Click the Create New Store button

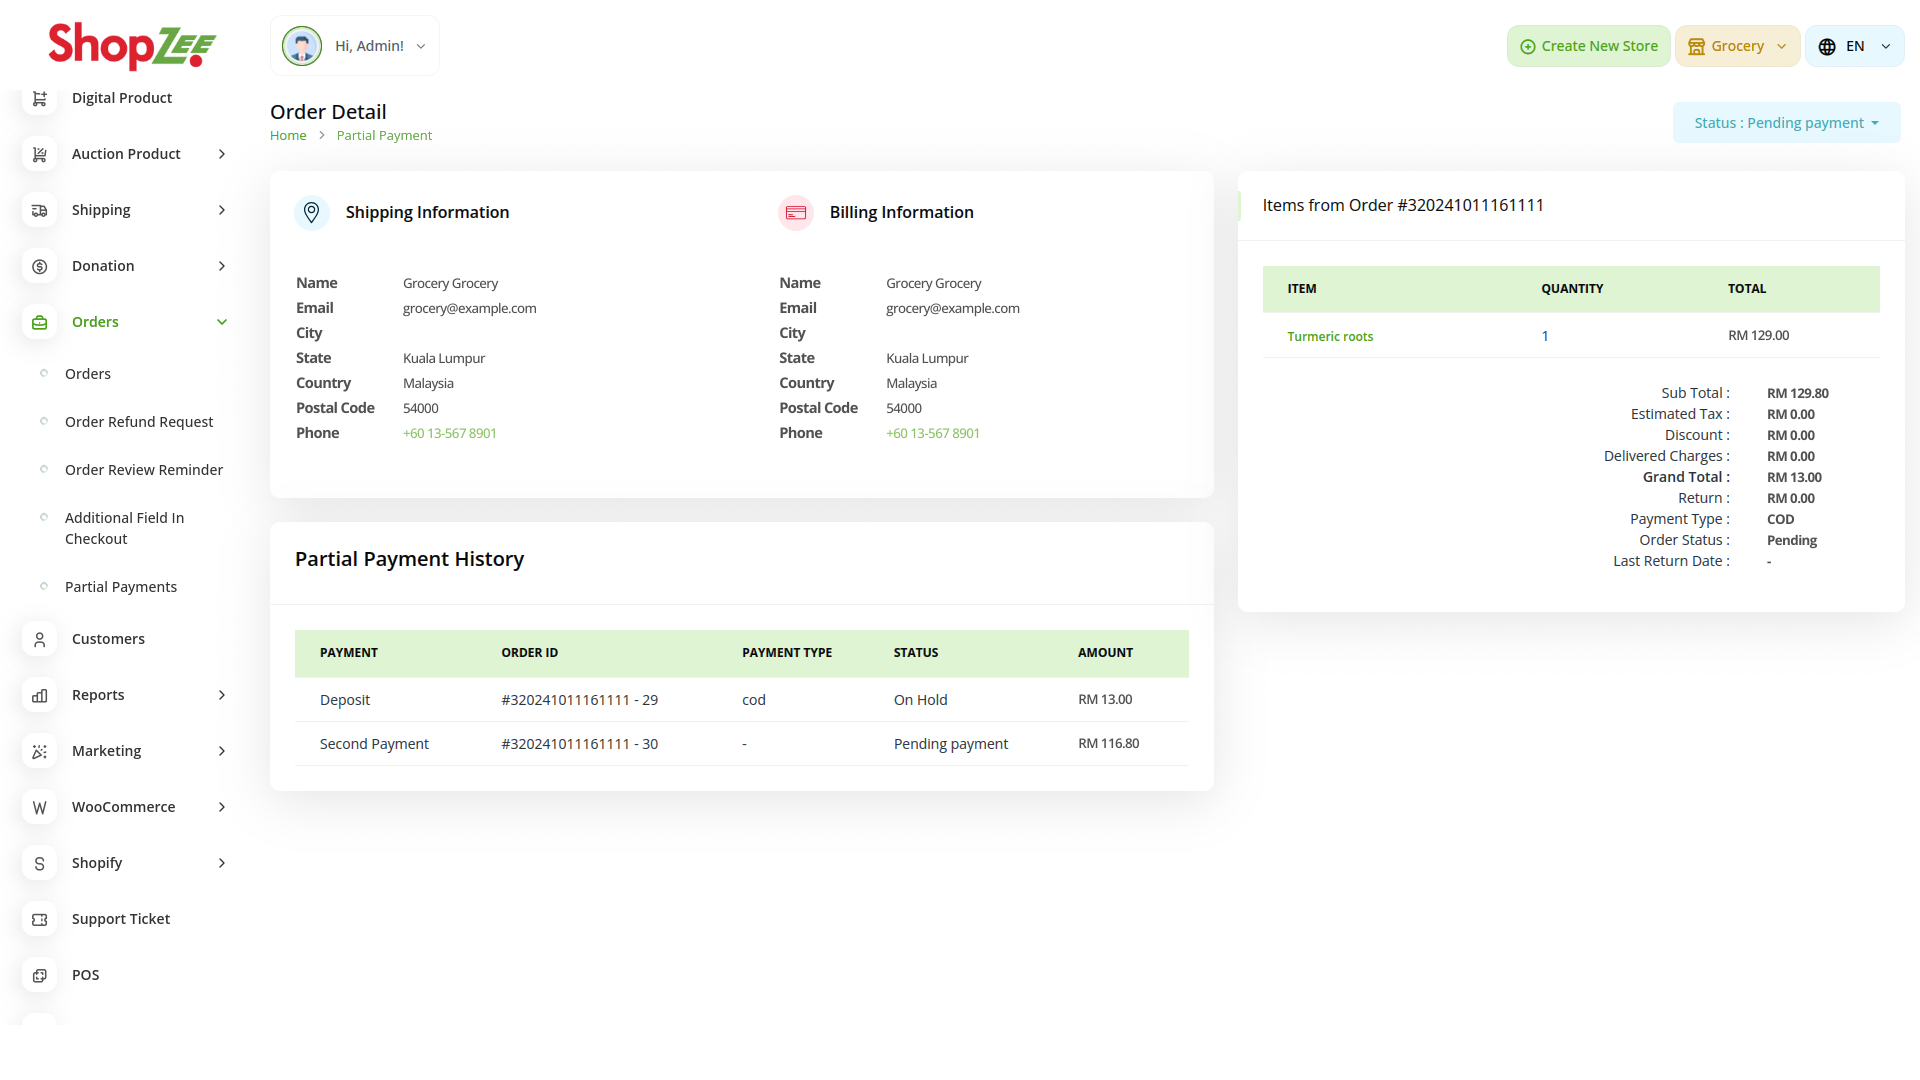coord(1588,46)
